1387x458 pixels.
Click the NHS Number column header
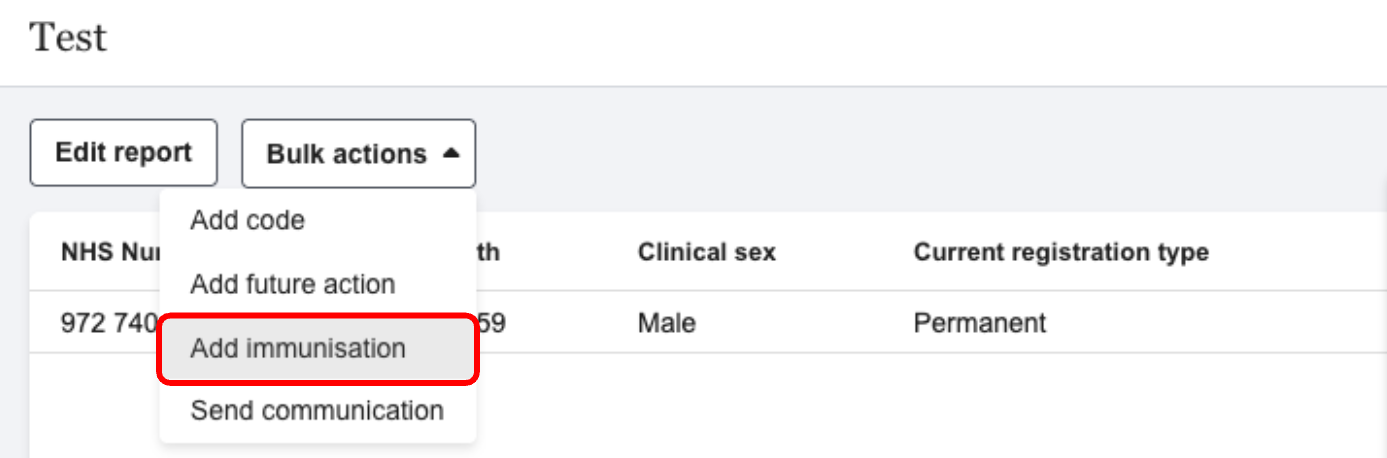(x=106, y=252)
